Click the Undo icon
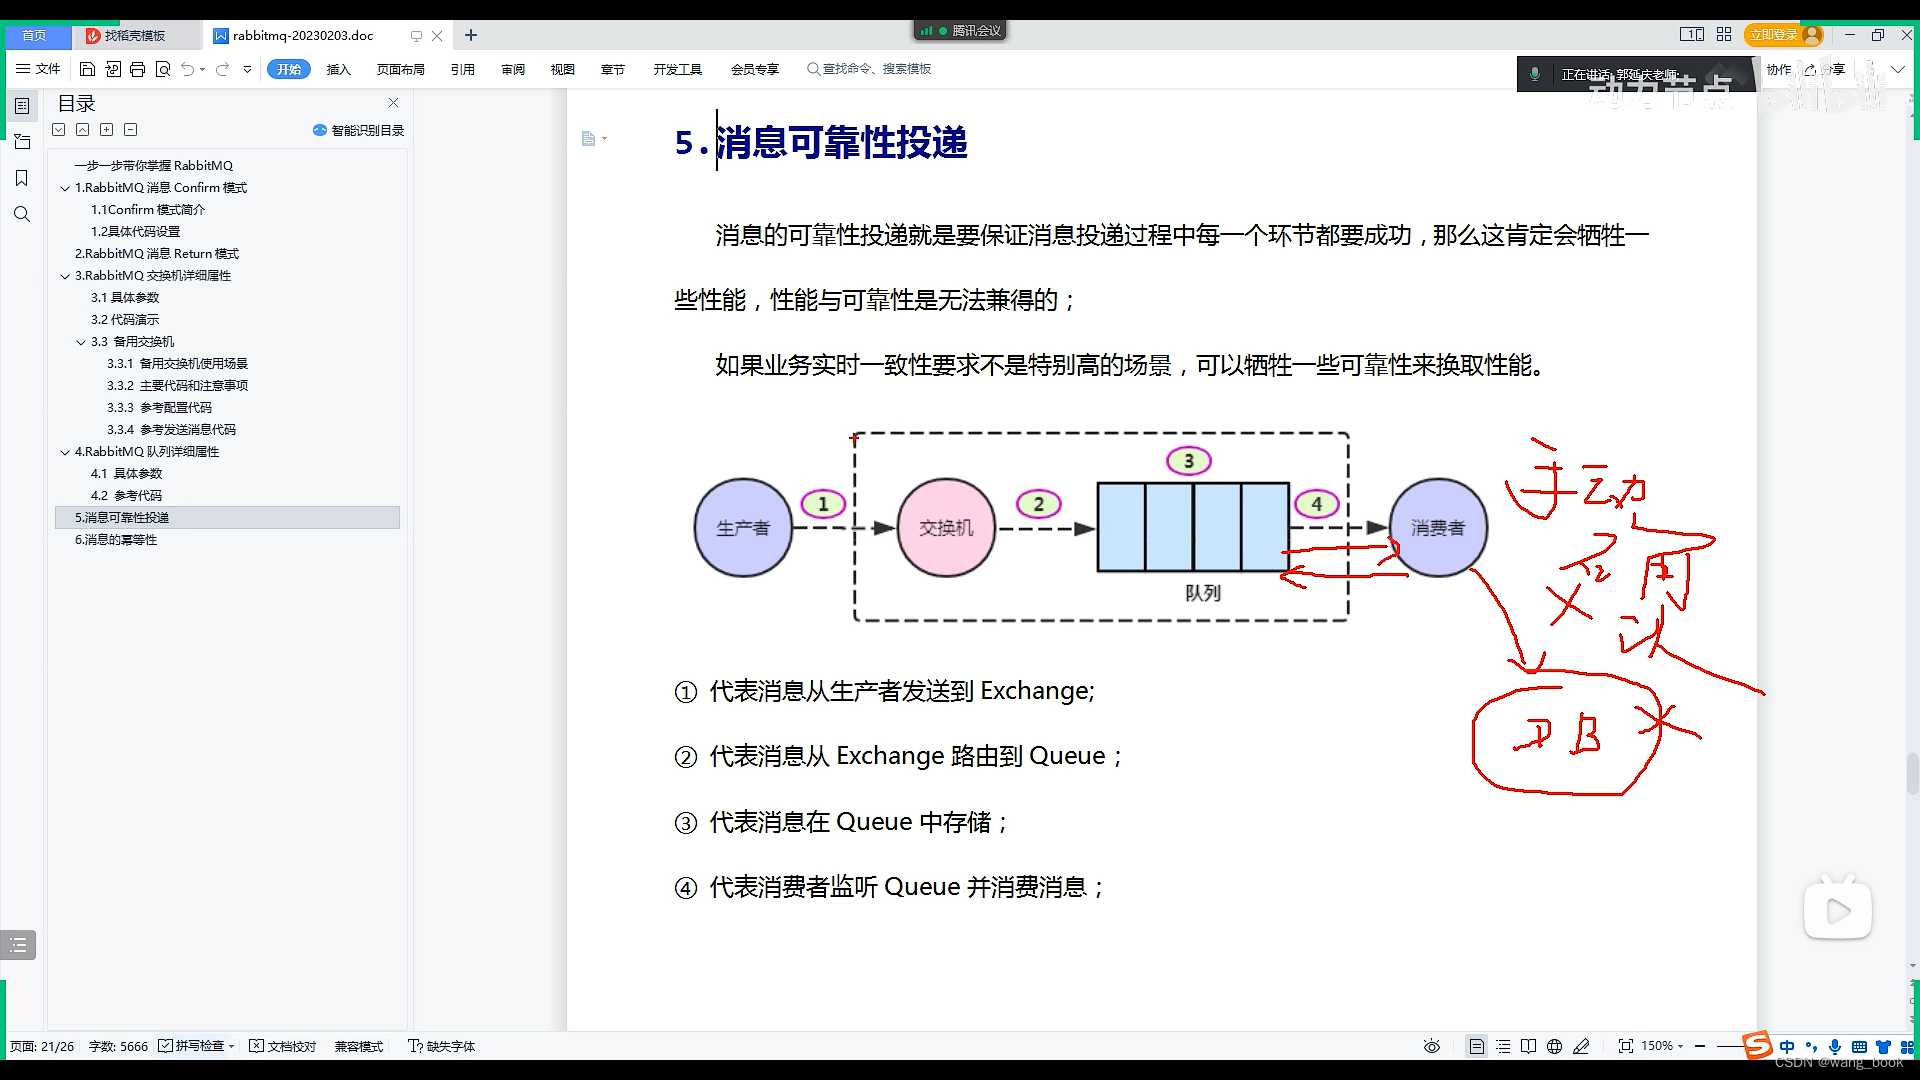The width and height of the screenshot is (1920, 1080). (x=188, y=69)
